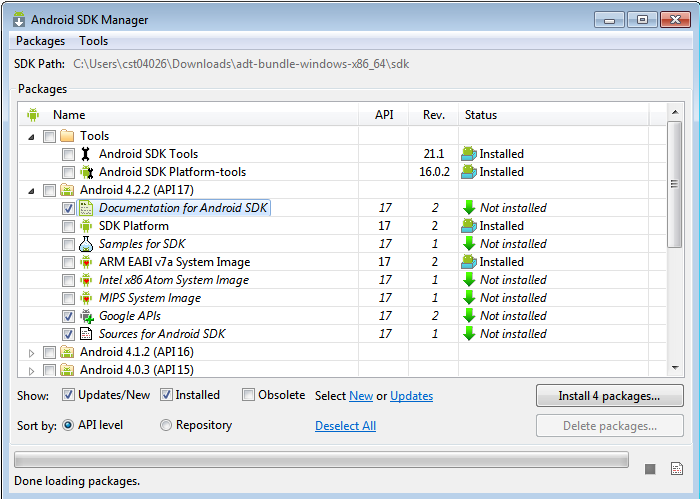Click the Installed status icon for Platform-tools

tap(469, 172)
